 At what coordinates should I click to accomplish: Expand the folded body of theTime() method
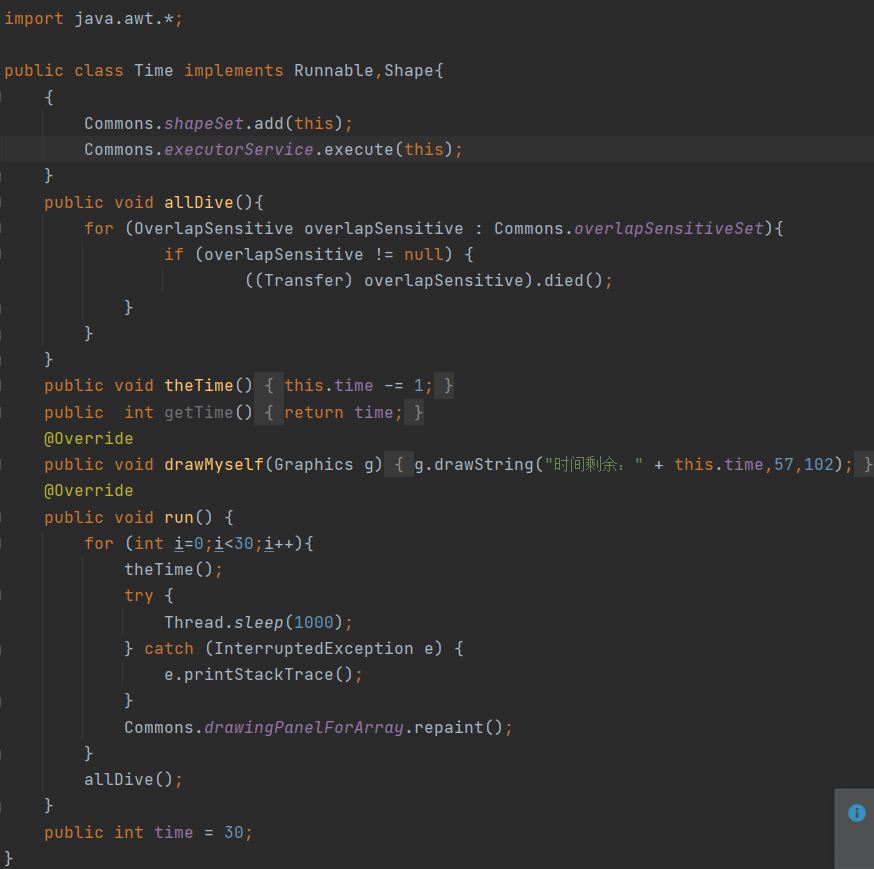tap(269, 386)
